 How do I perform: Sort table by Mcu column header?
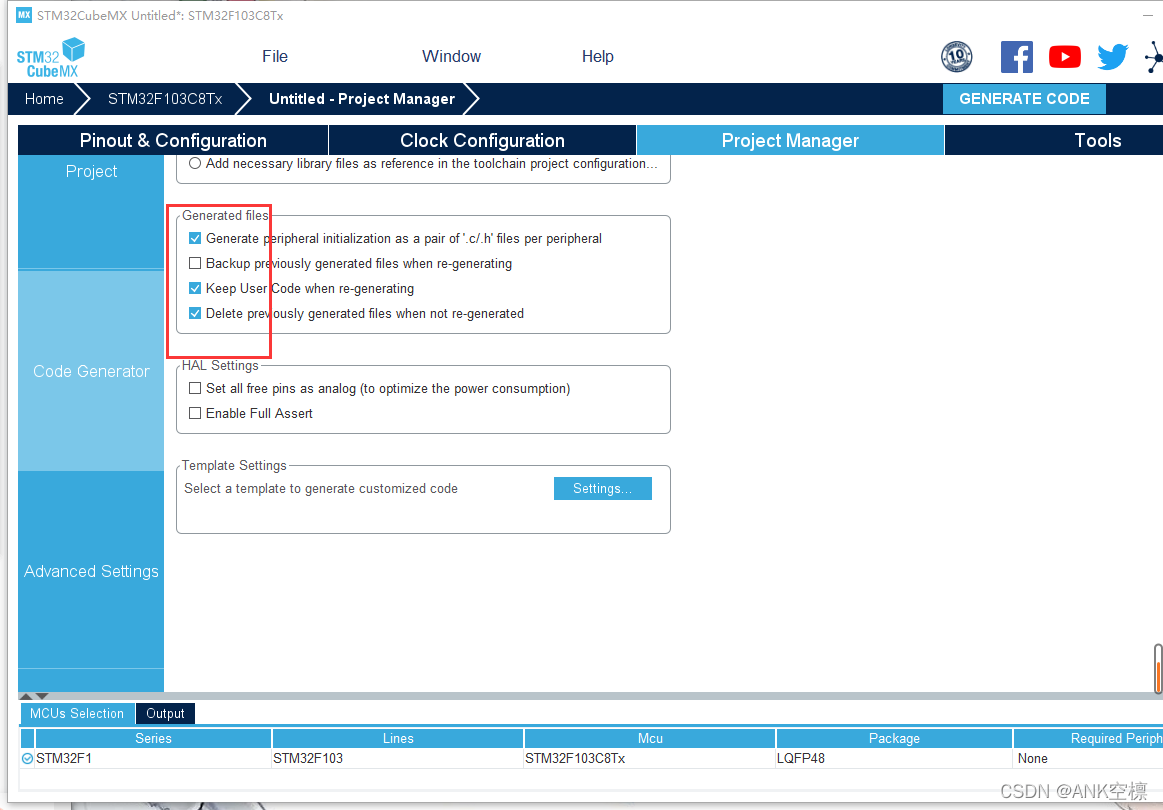tap(650, 738)
